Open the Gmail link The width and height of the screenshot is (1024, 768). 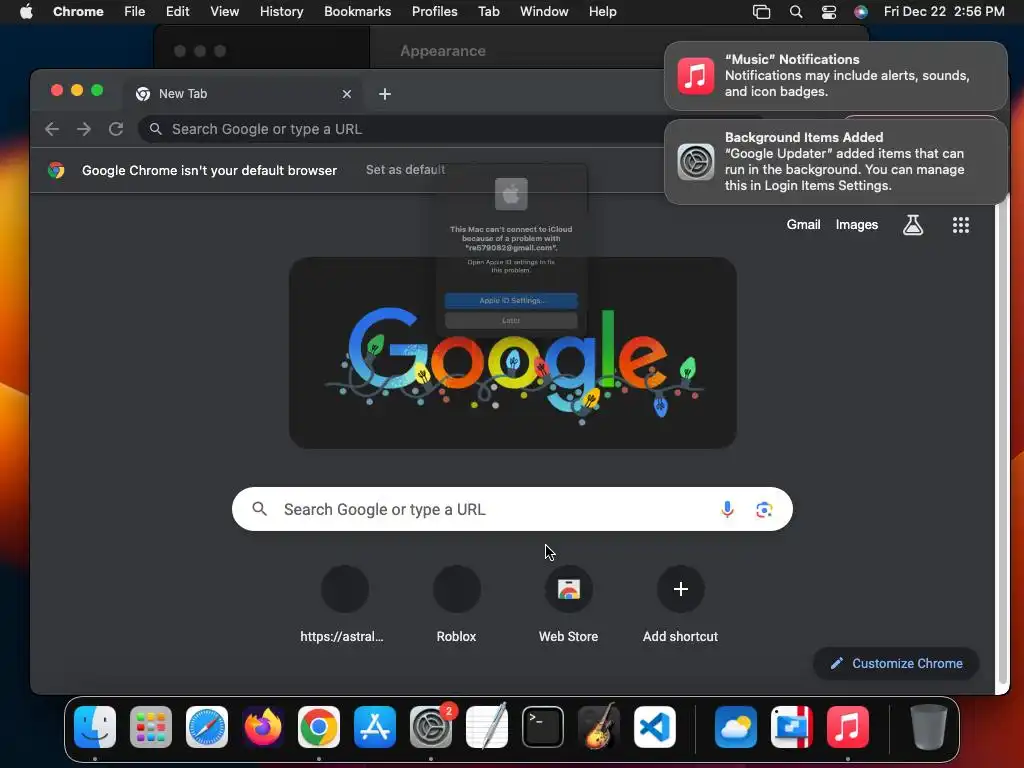pos(803,225)
